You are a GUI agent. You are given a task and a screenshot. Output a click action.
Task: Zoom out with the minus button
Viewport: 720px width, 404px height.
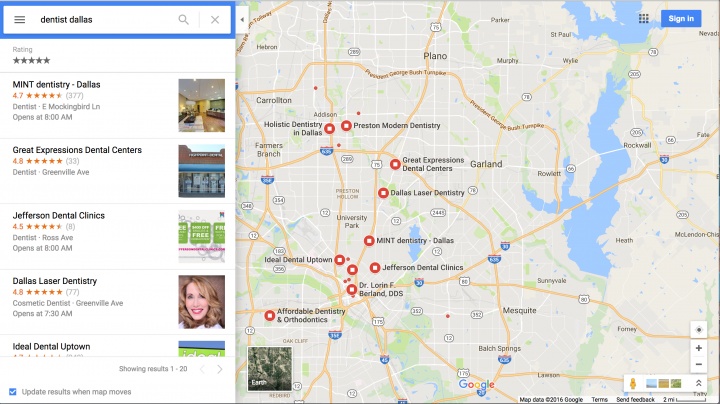[698, 365]
